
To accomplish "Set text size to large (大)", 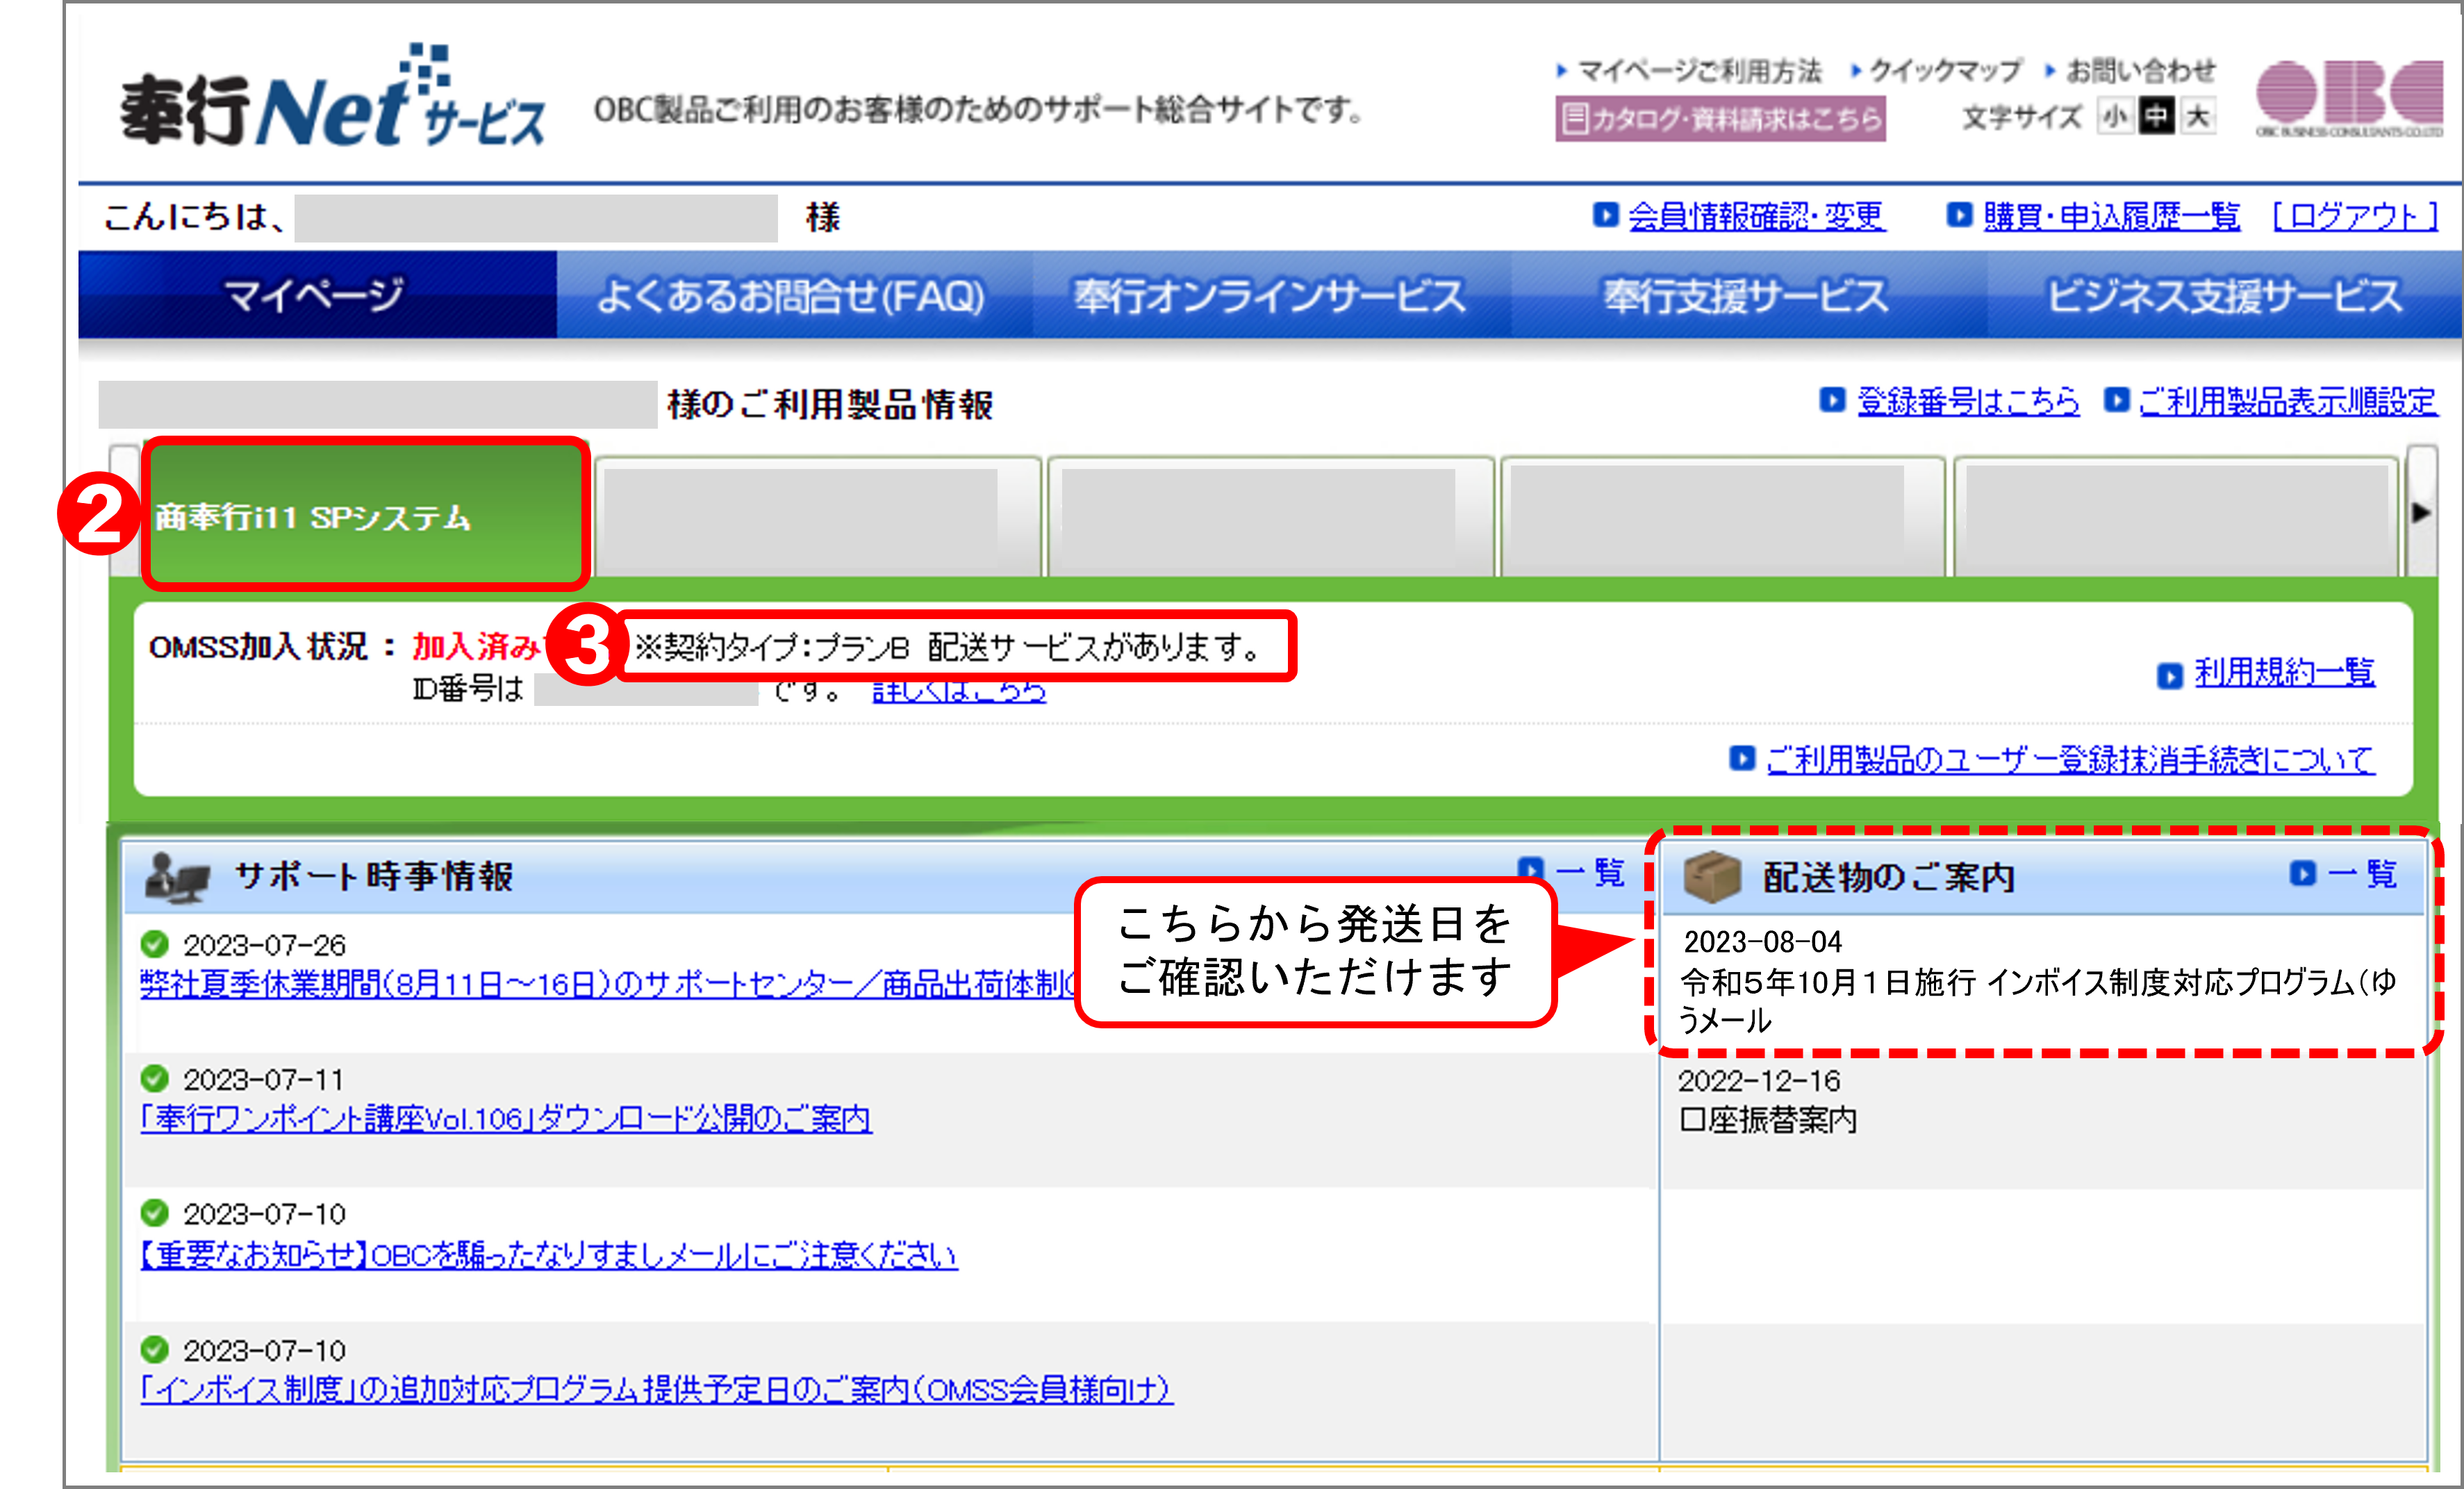I will (x=2198, y=117).
